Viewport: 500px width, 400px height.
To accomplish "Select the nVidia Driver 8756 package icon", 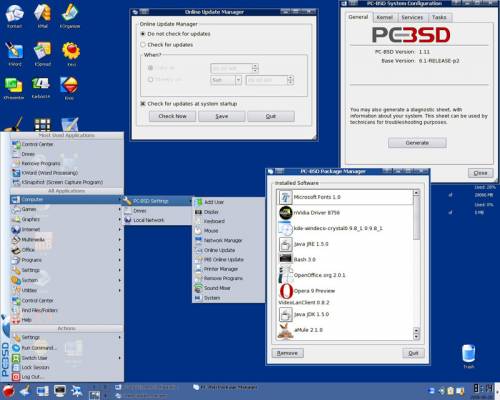I will pos(286,213).
